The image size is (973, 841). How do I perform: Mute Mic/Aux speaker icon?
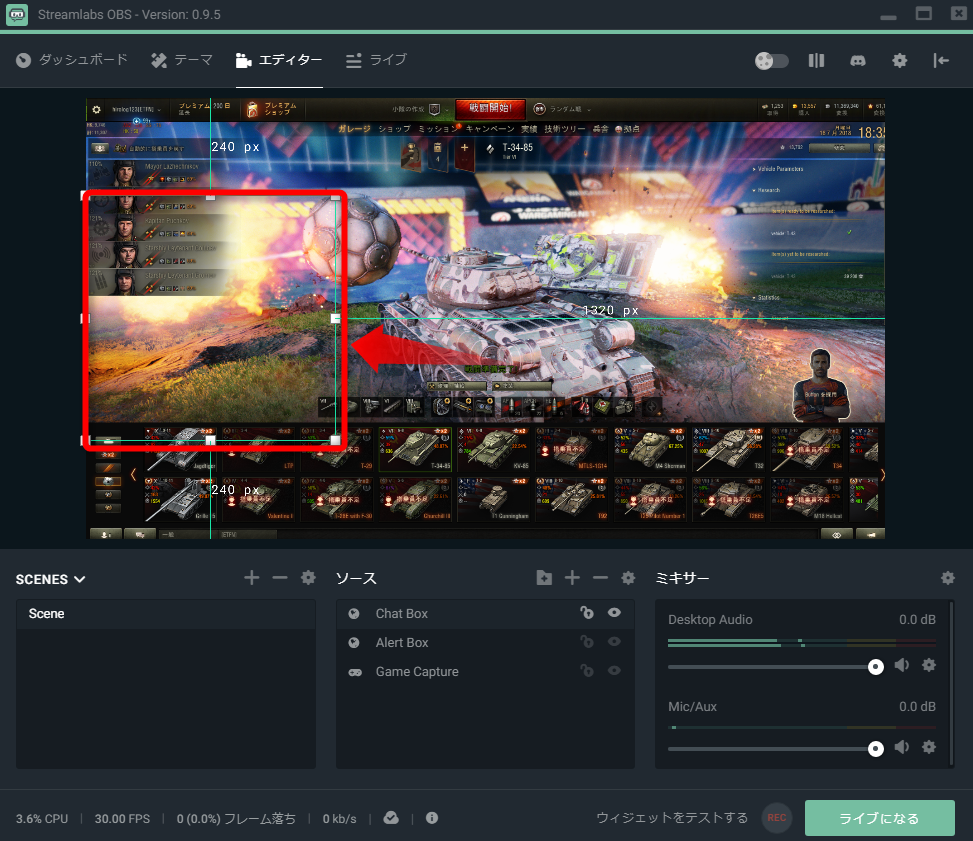pyautogui.click(x=902, y=747)
